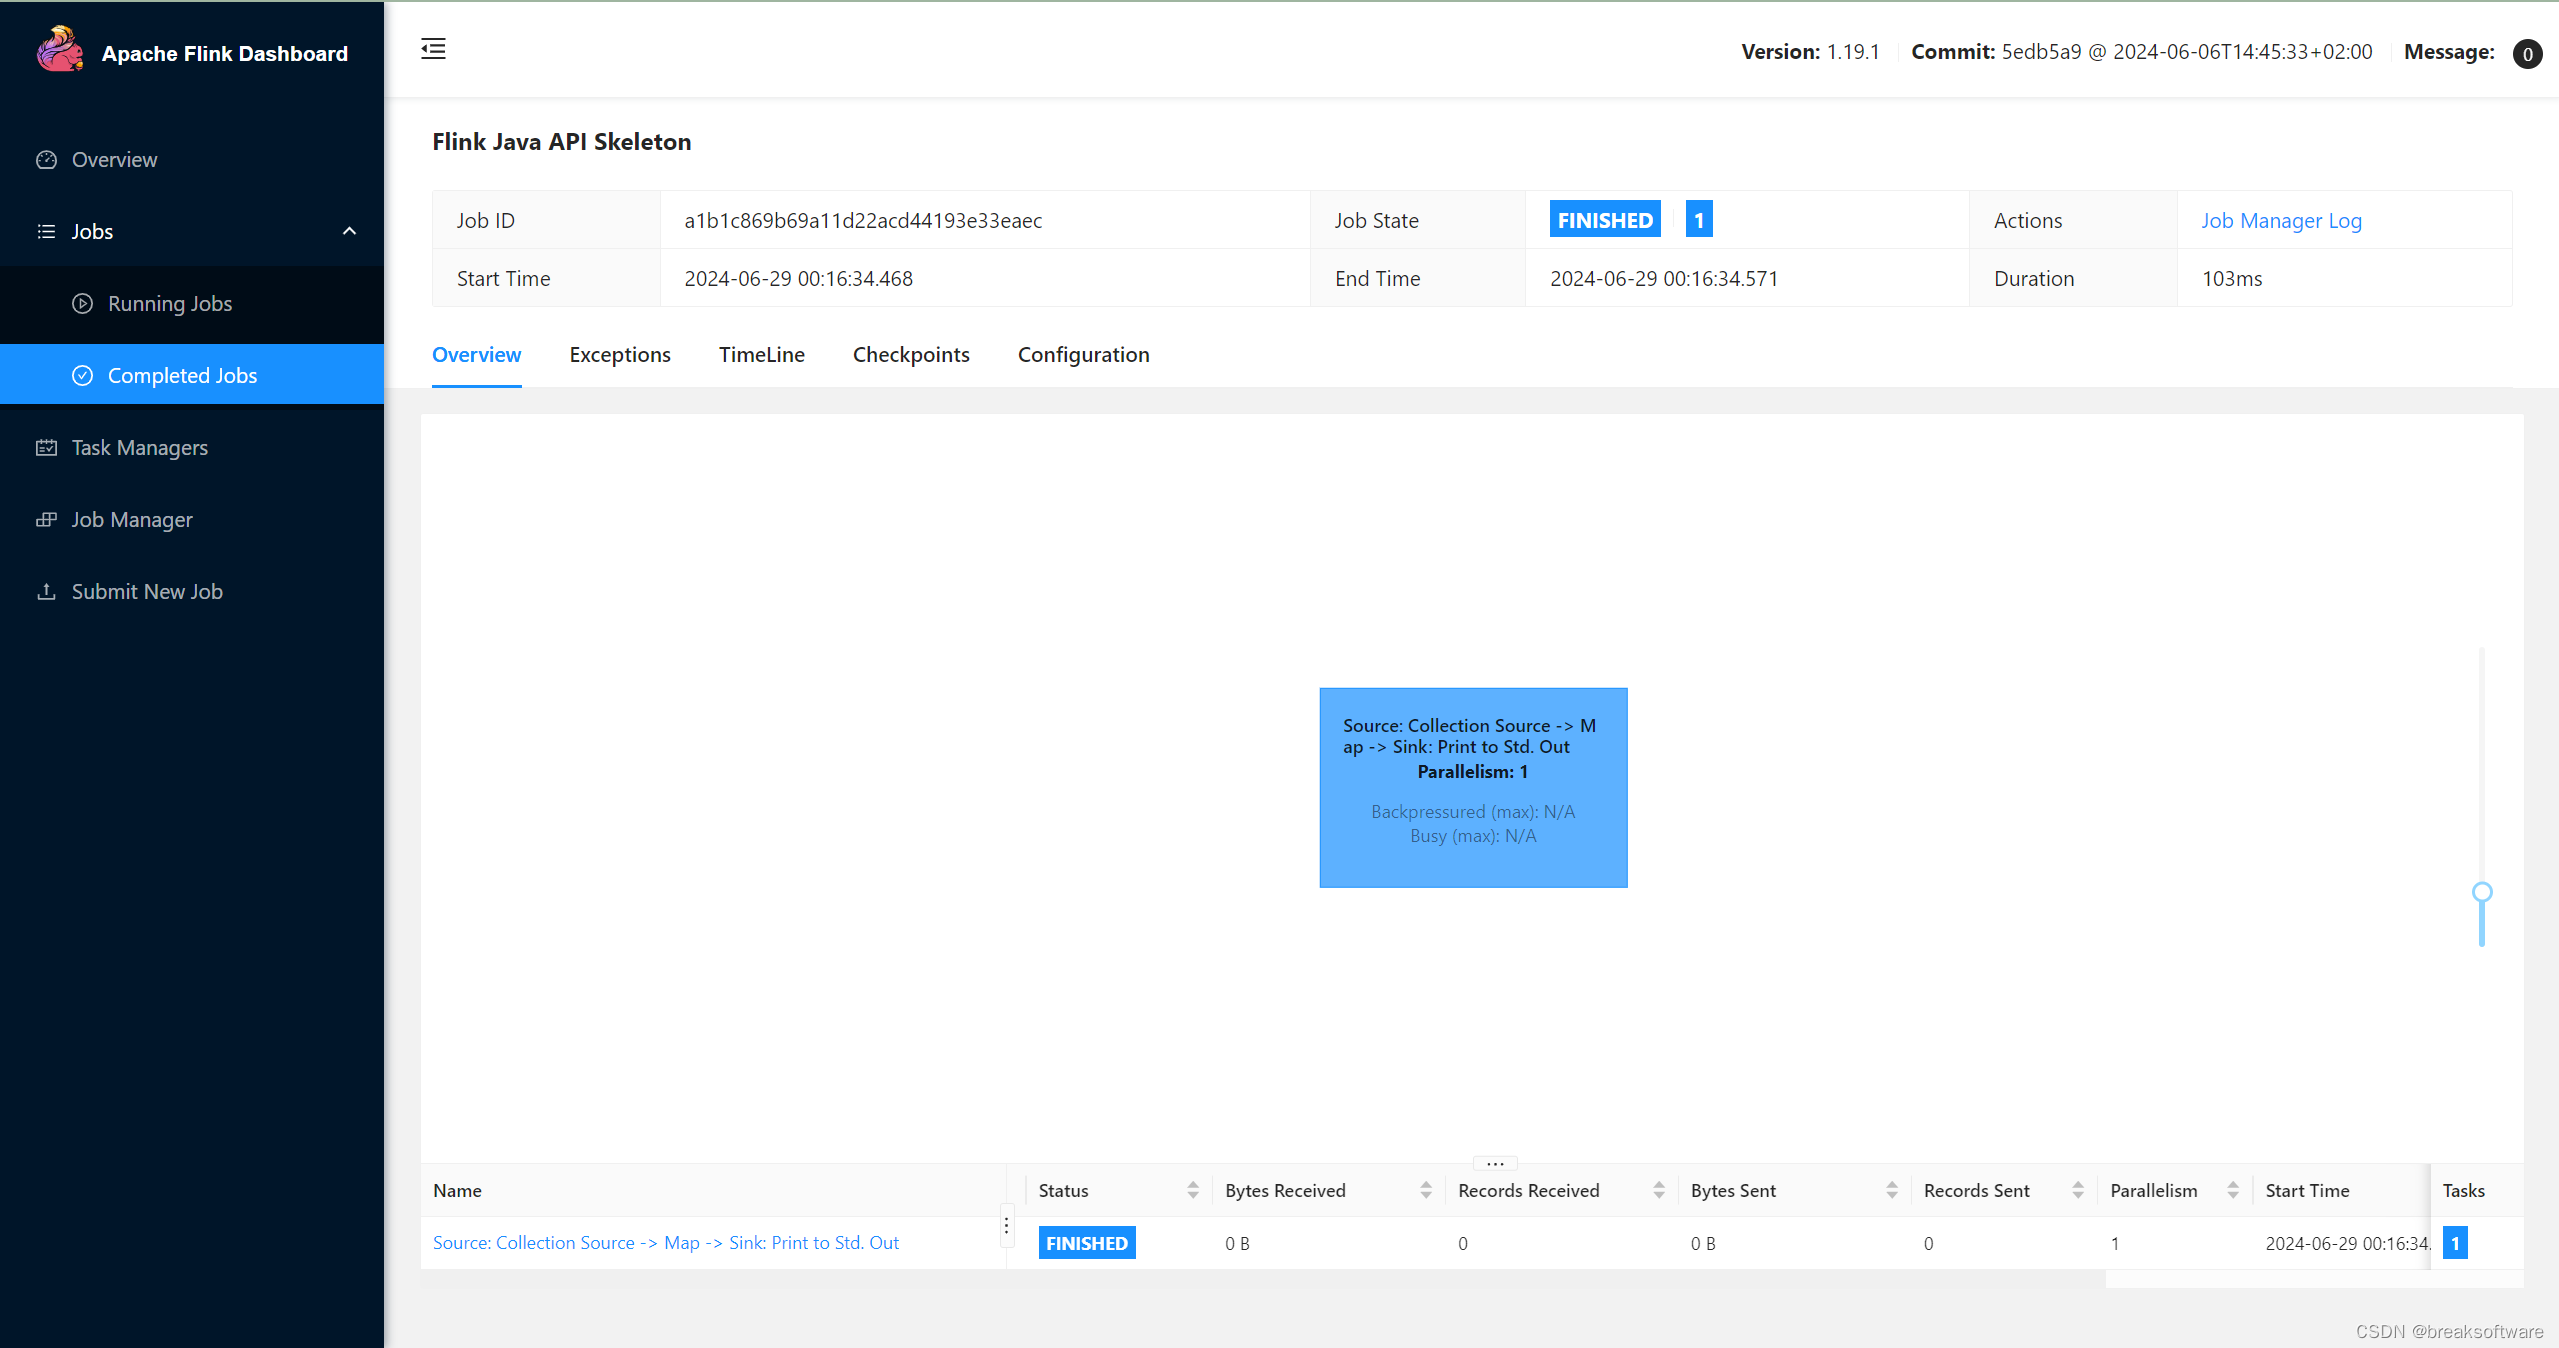Select the Overview dashboard icon in sidebar
This screenshot has width=2559, height=1348.
(x=46, y=159)
